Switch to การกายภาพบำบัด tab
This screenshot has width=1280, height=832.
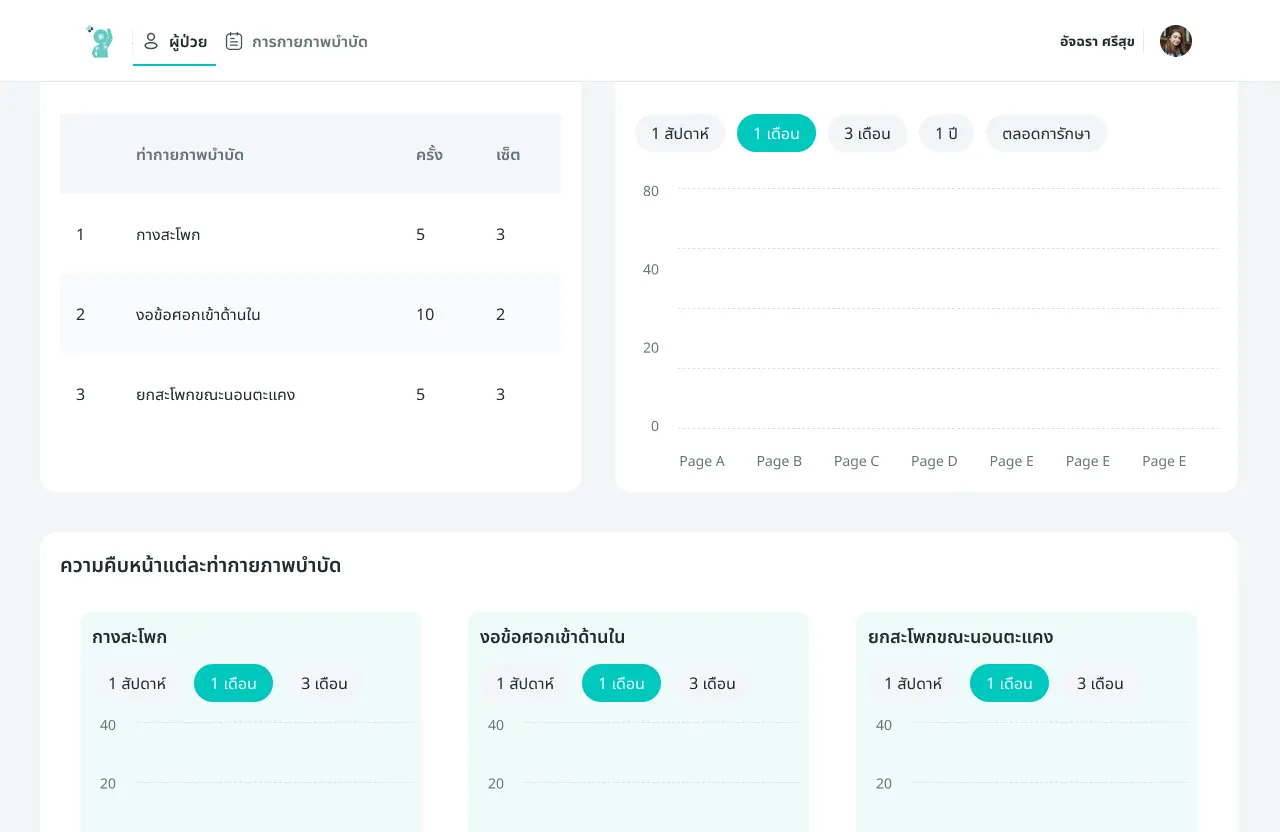click(309, 42)
